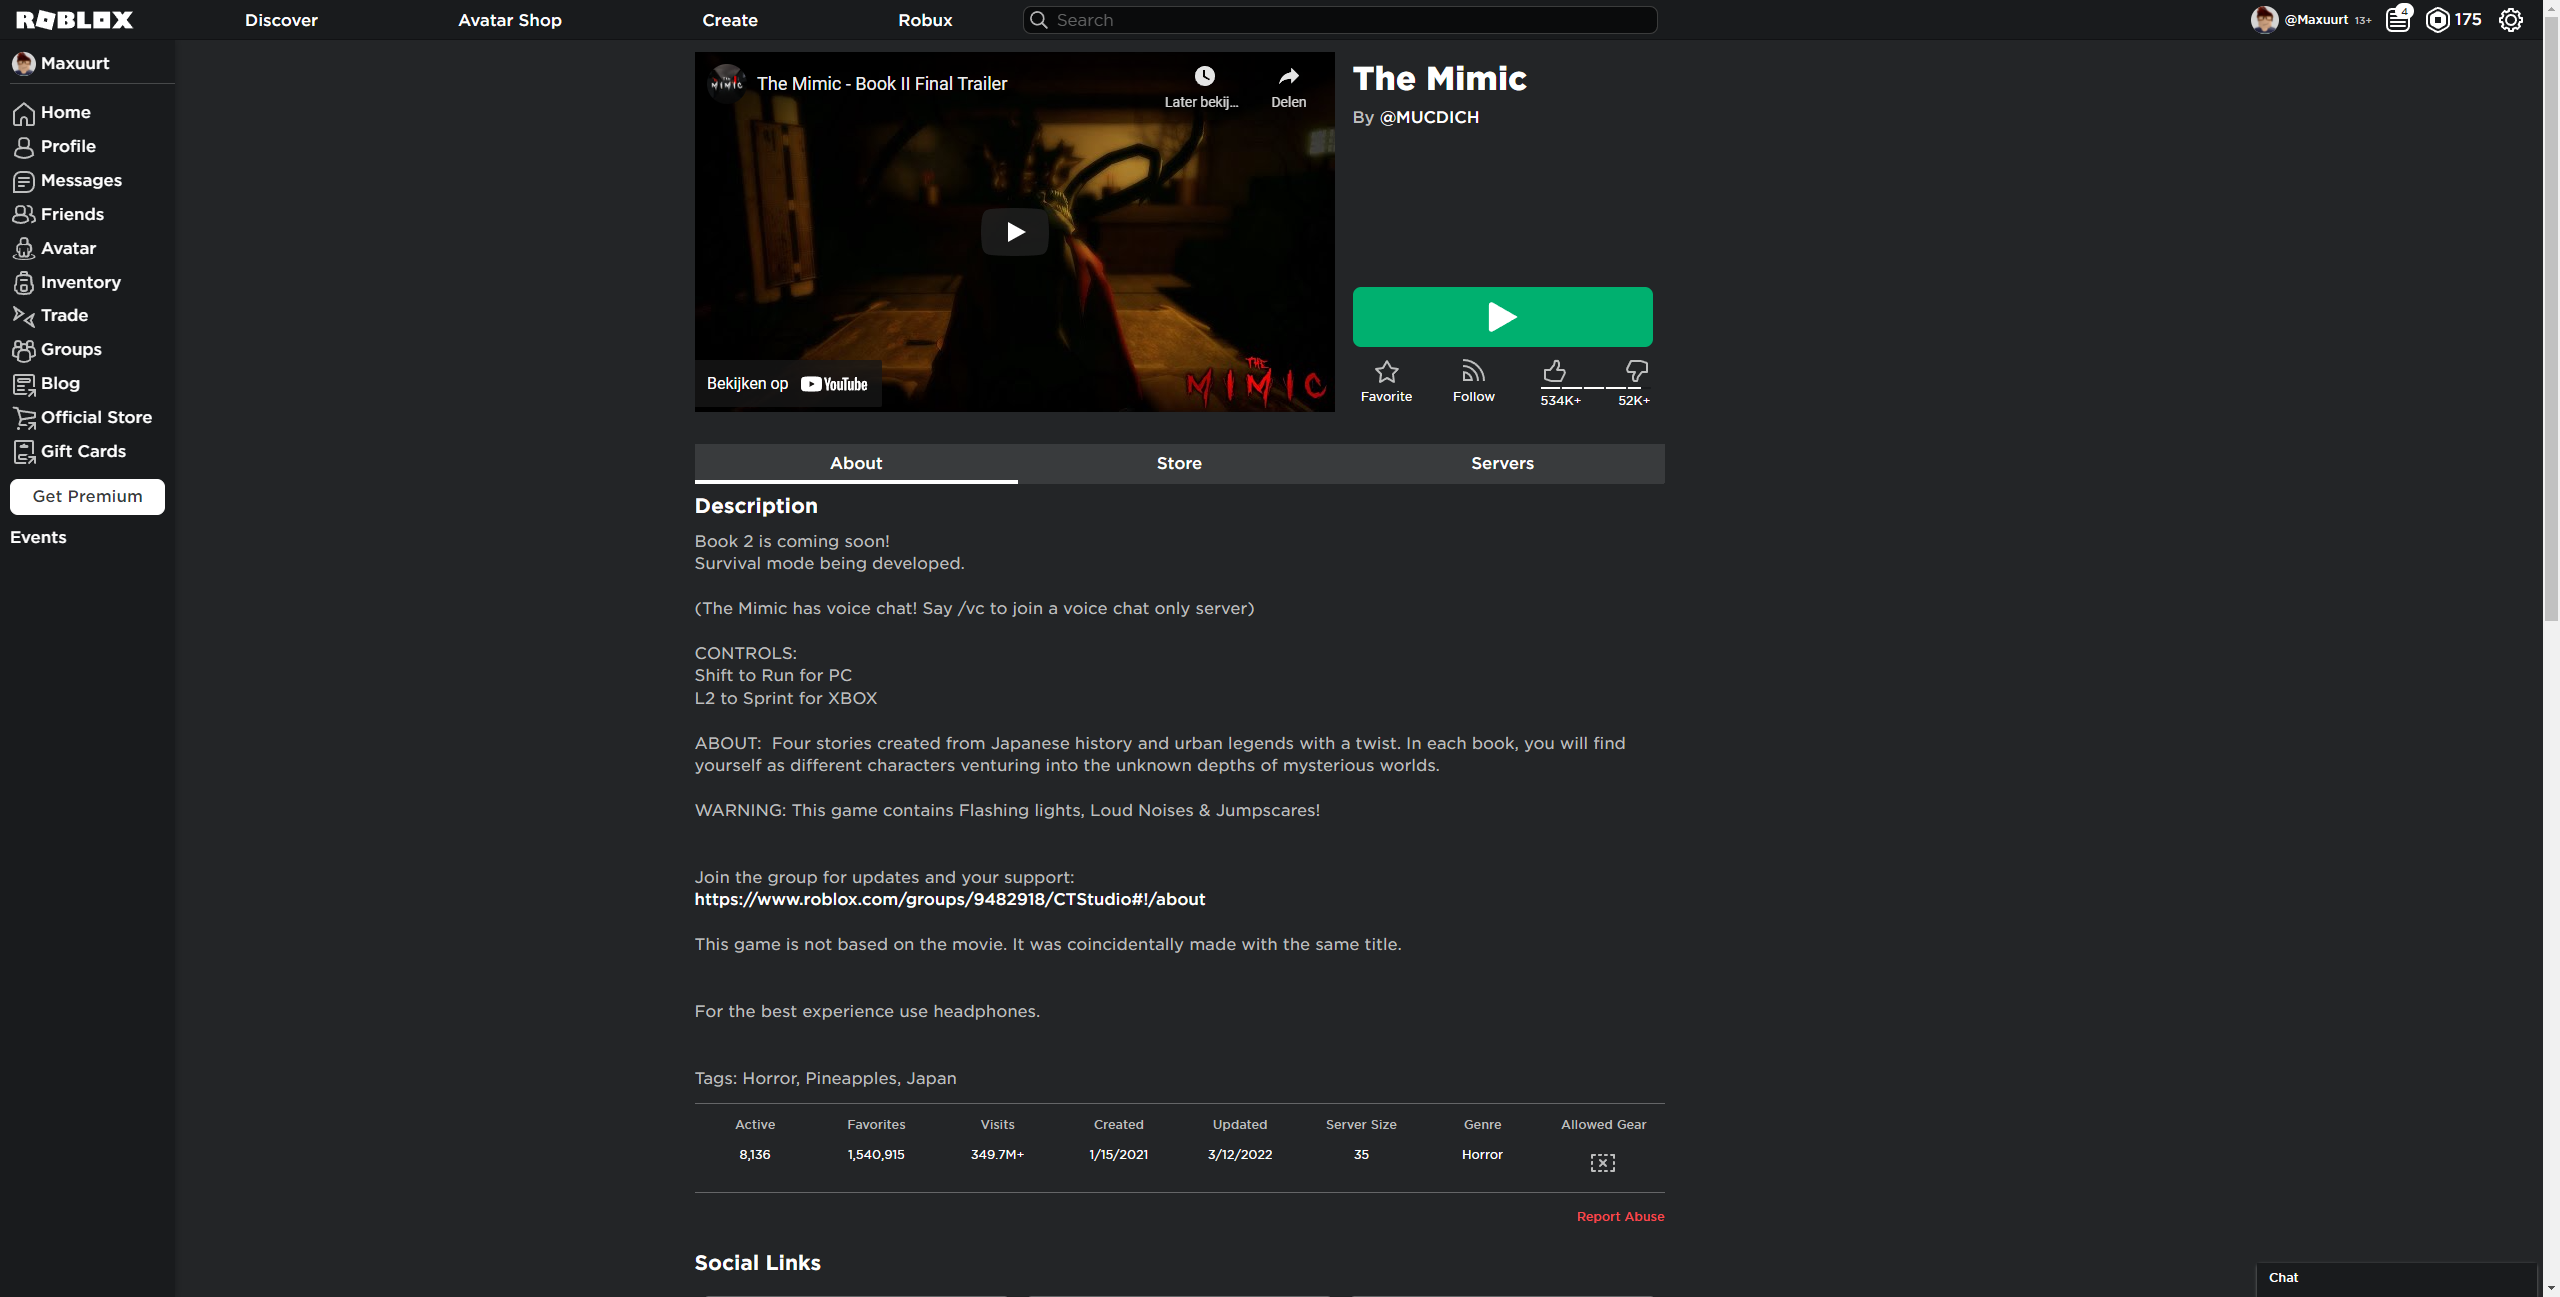The image size is (2560, 1297).
Task: Open the notifications icon in header
Action: (x=2398, y=20)
